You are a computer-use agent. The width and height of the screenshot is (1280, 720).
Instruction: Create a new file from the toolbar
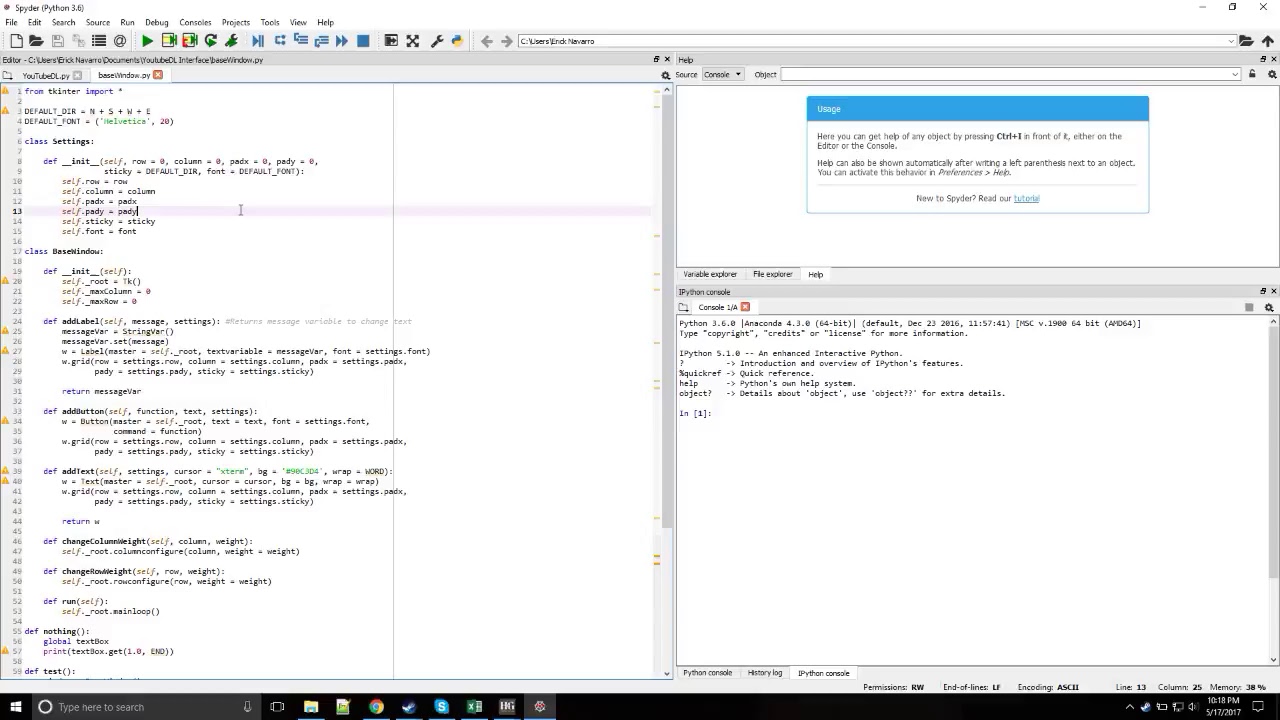[16, 41]
